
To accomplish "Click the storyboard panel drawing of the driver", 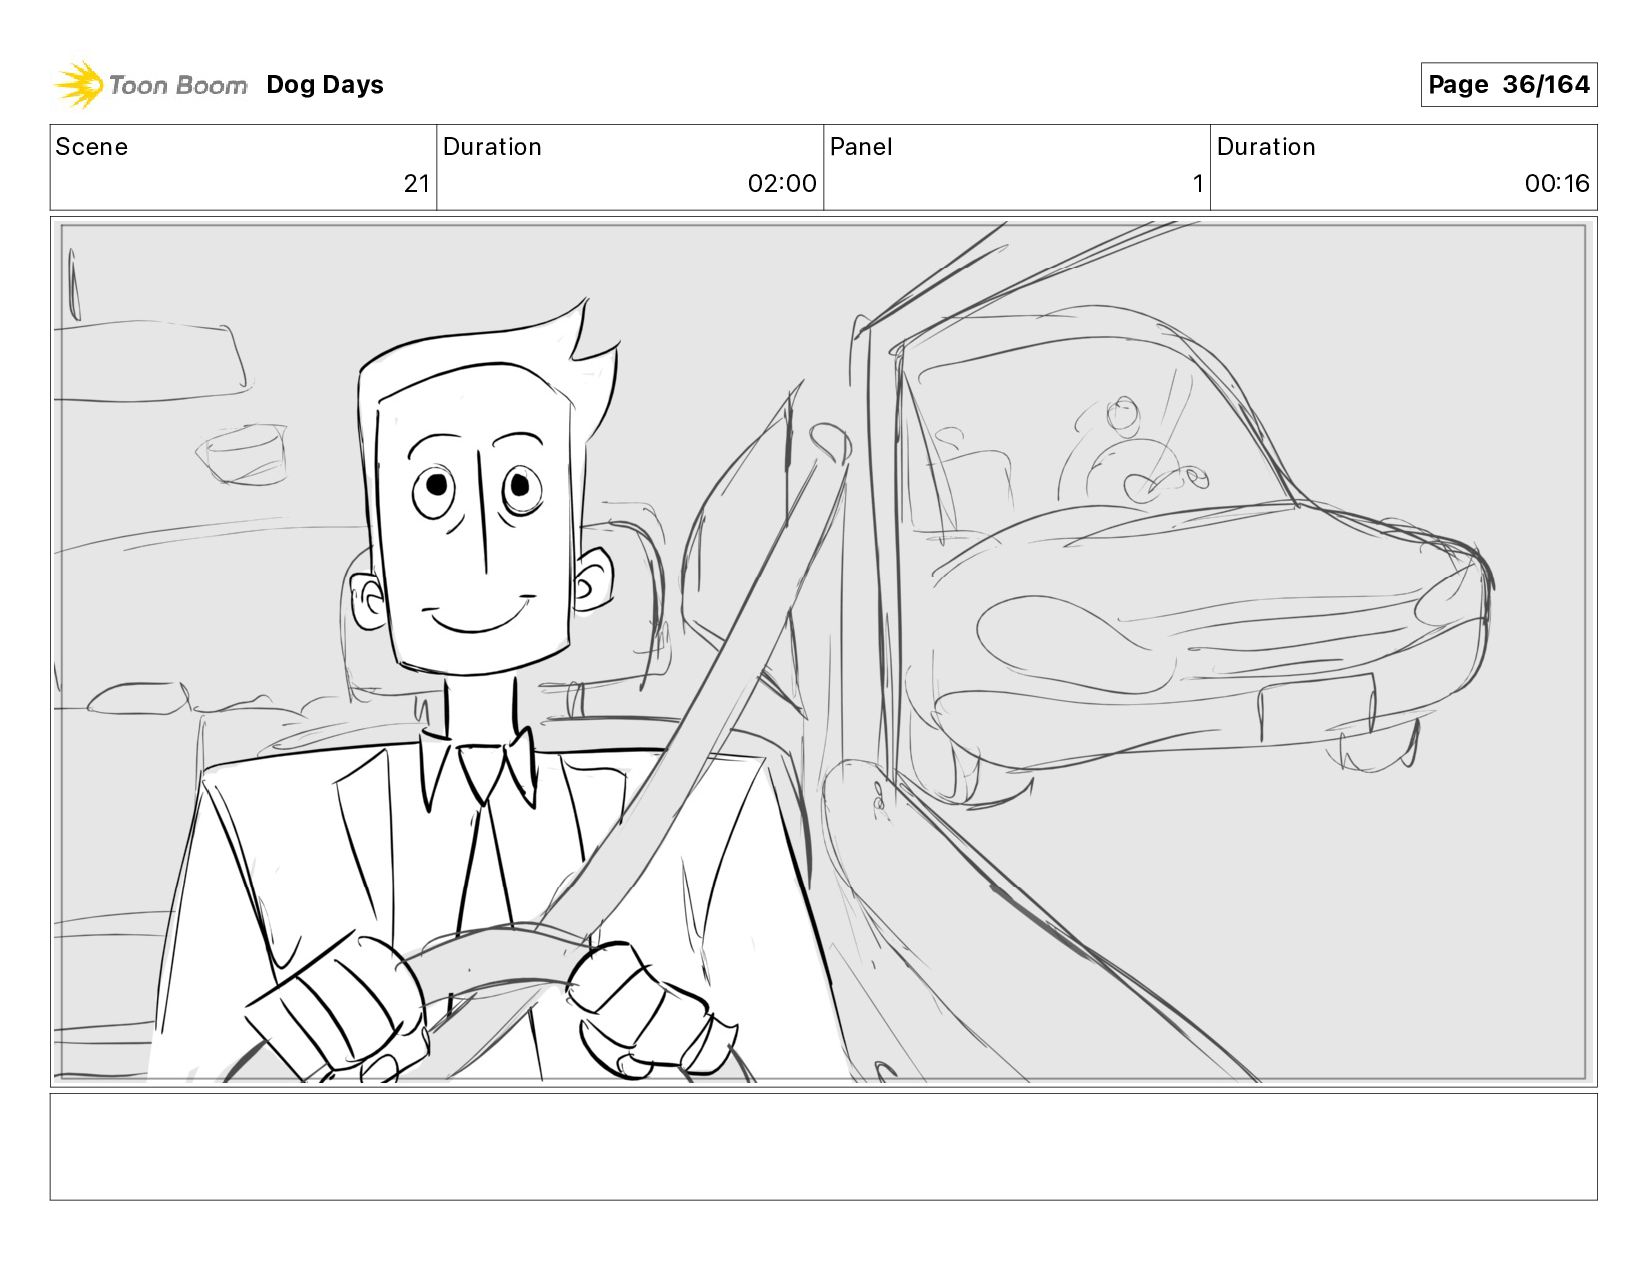I will pos(823,652).
